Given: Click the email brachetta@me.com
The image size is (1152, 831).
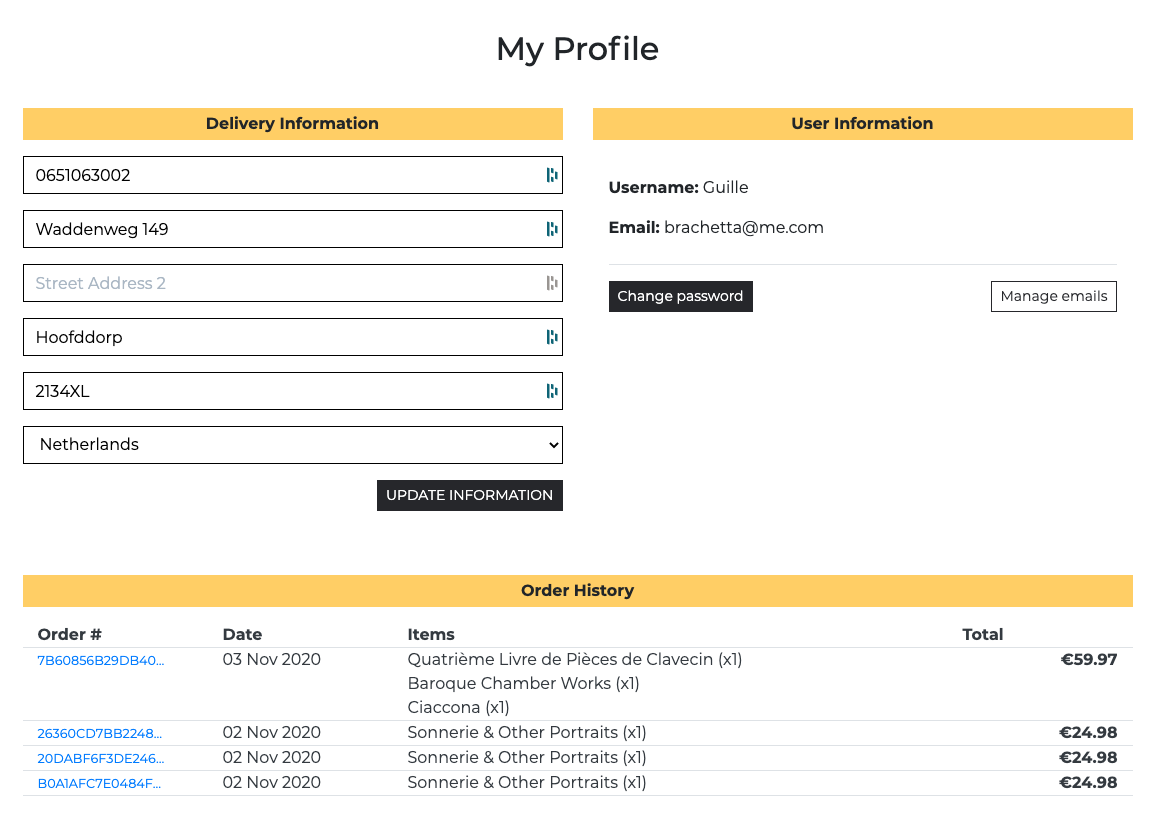Looking at the screenshot, I should pyautogui.click(x=744, y=228).
